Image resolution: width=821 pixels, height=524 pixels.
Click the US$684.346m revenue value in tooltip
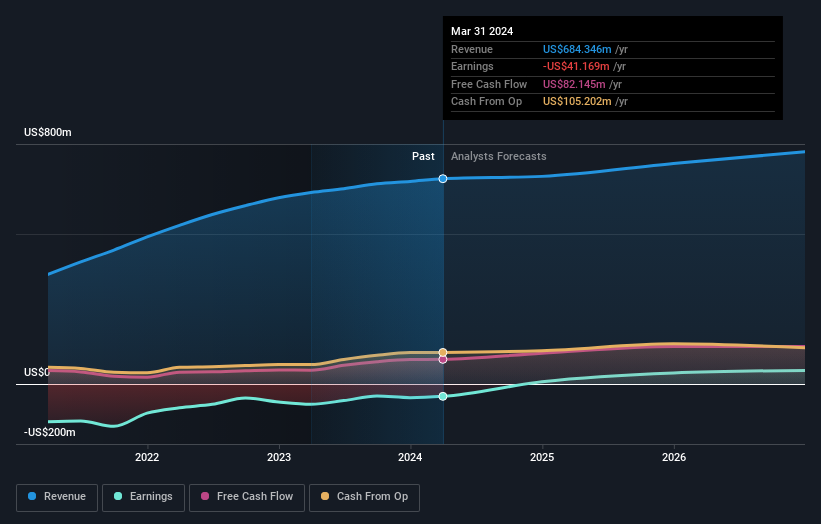click(577, 49)
